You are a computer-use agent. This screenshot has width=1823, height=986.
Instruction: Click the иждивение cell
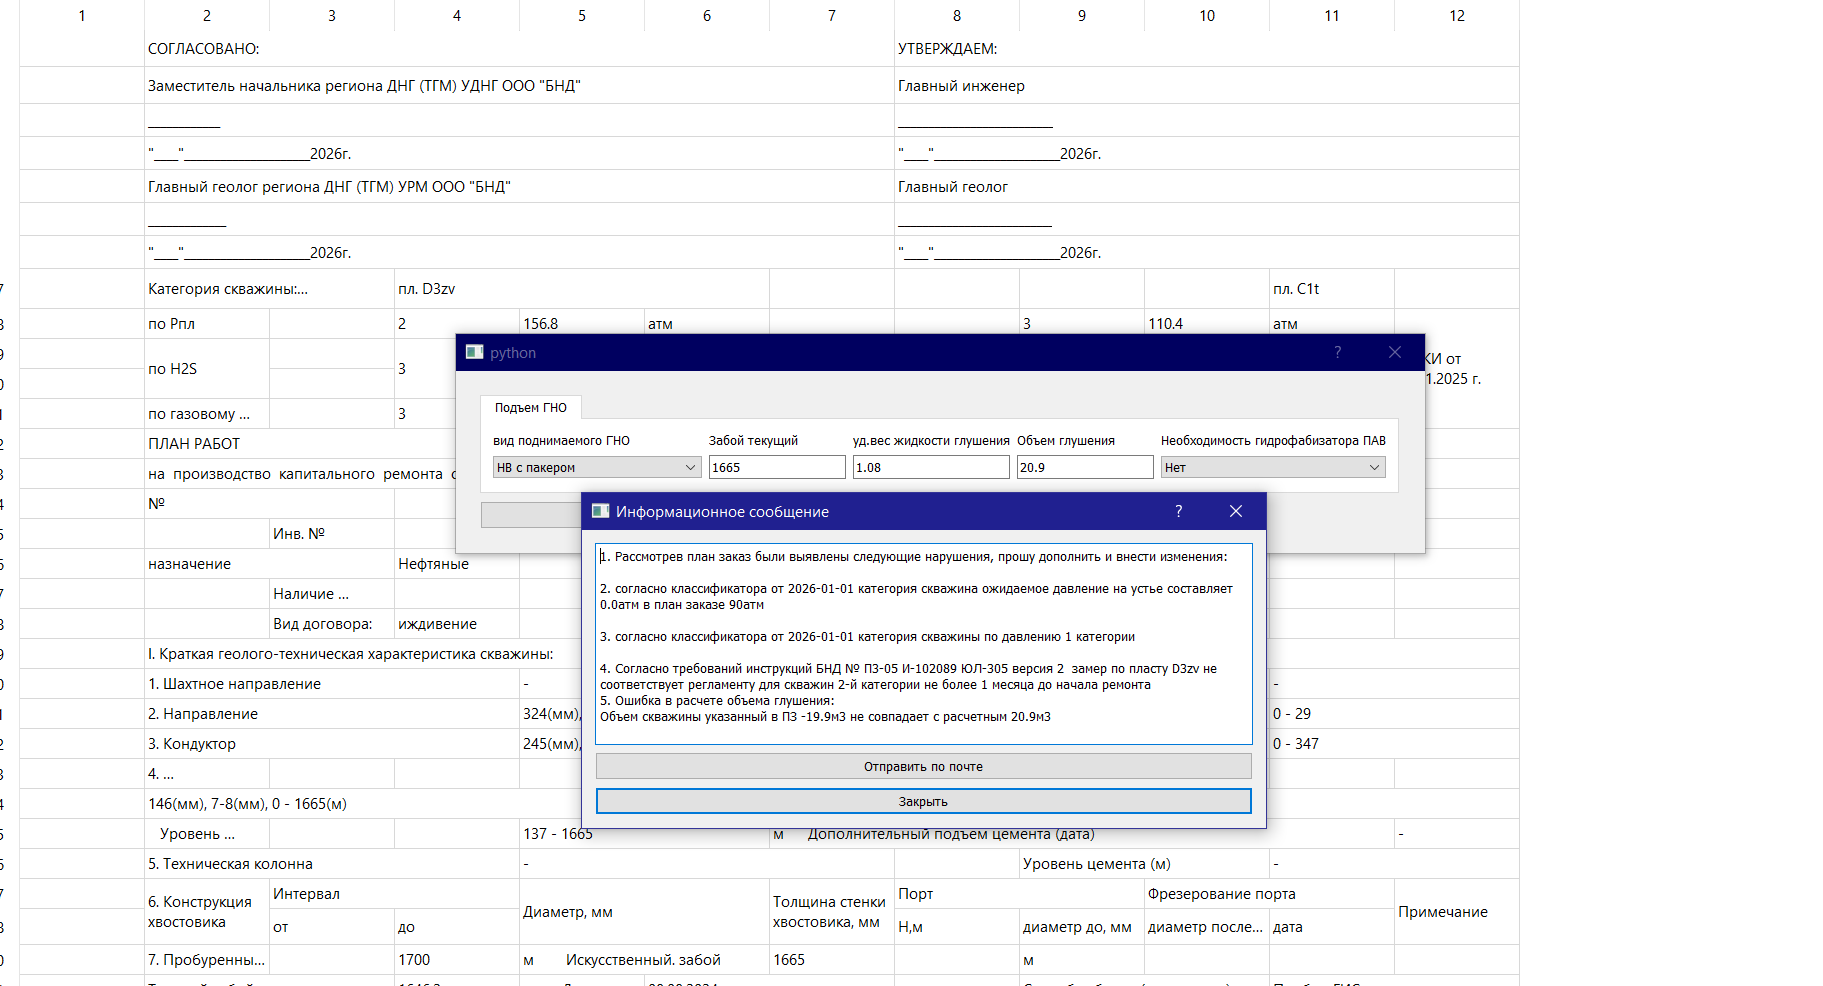(x=457, y=624)
